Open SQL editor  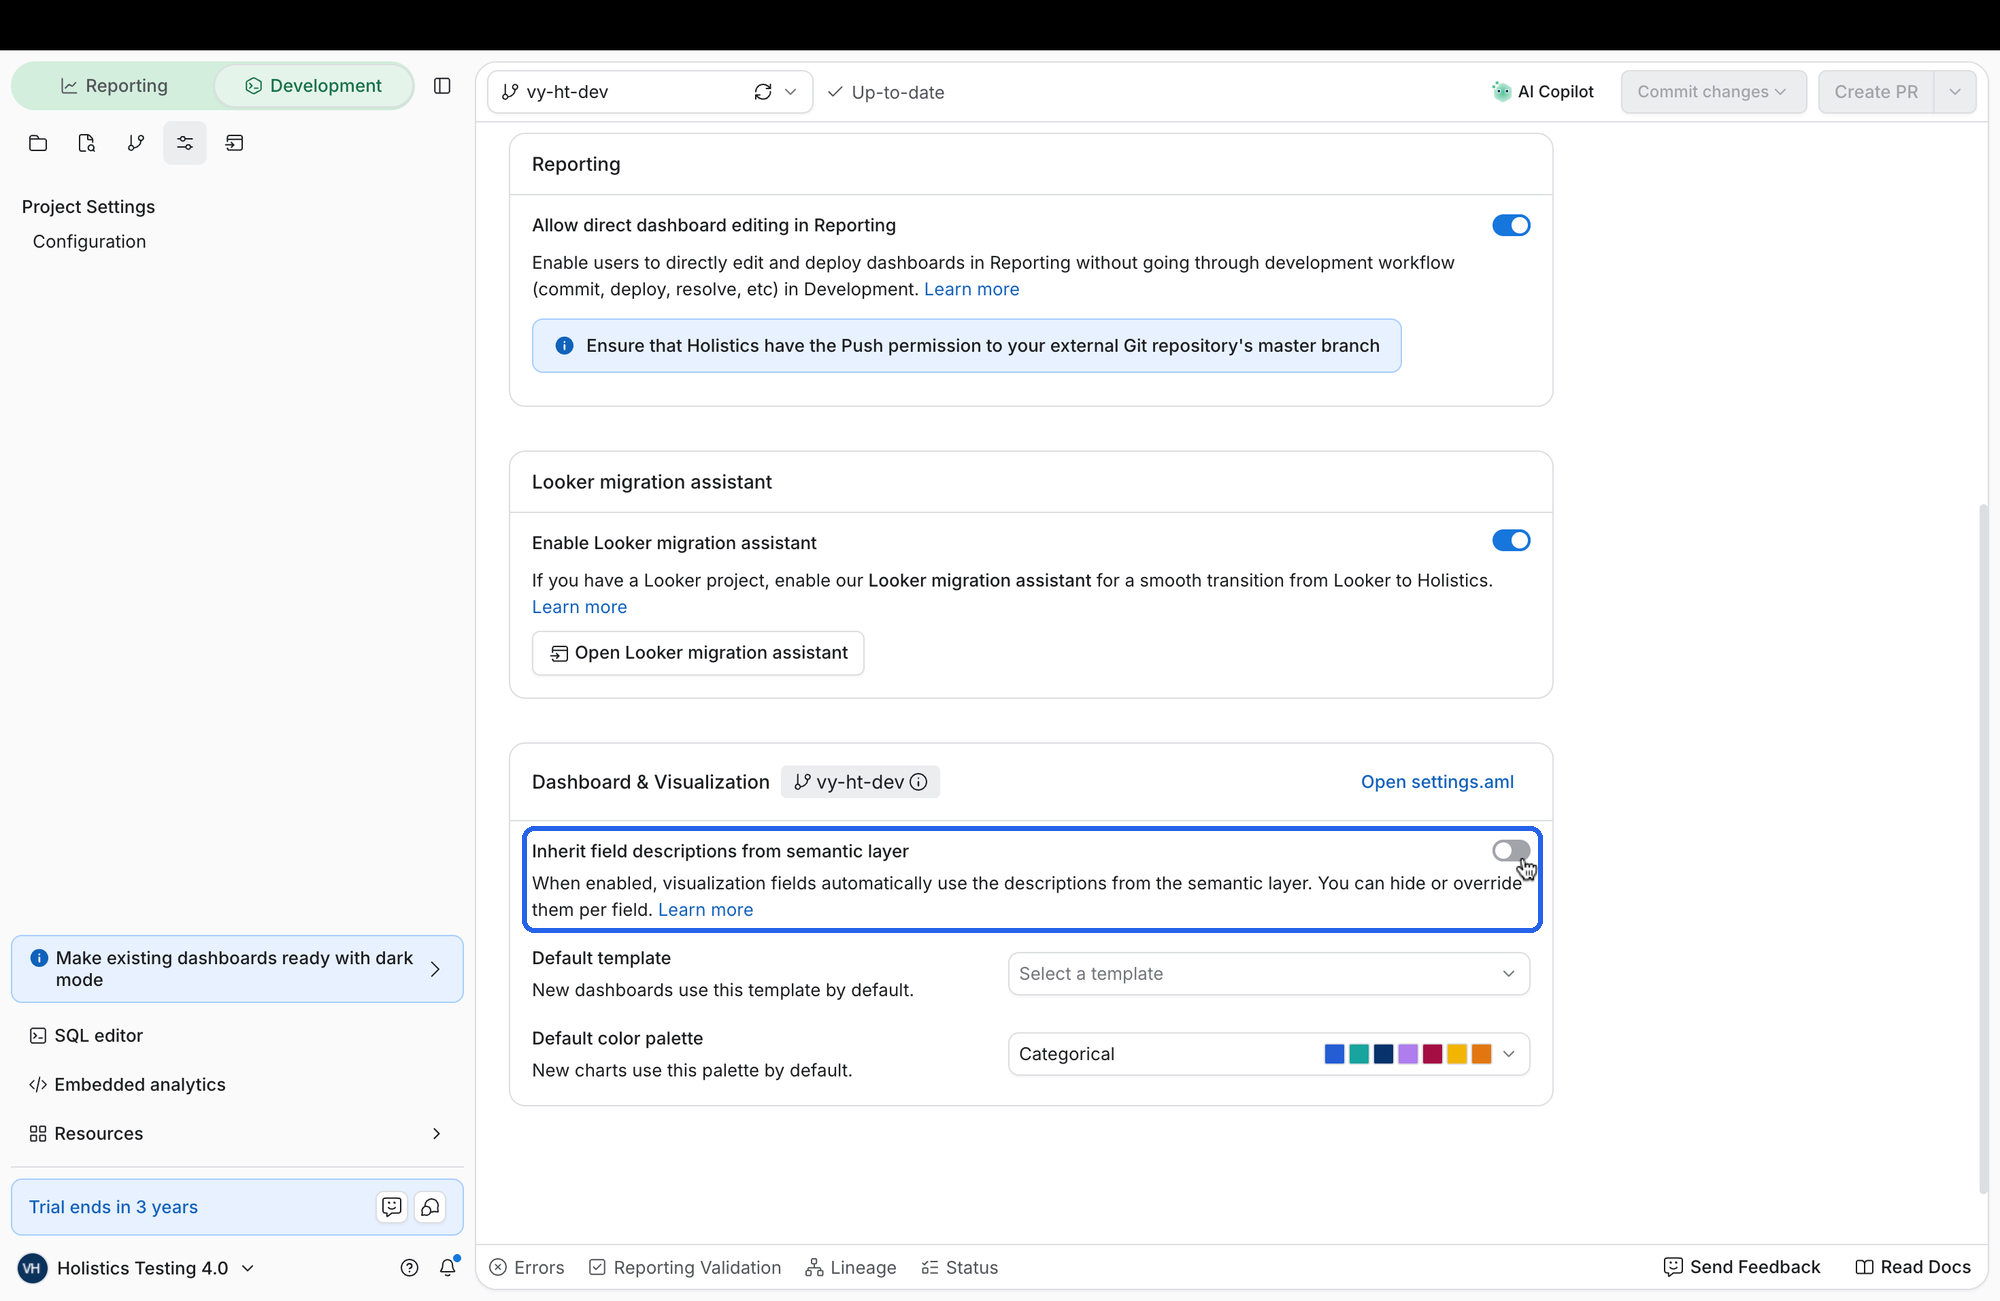(x=86, y=1036)
